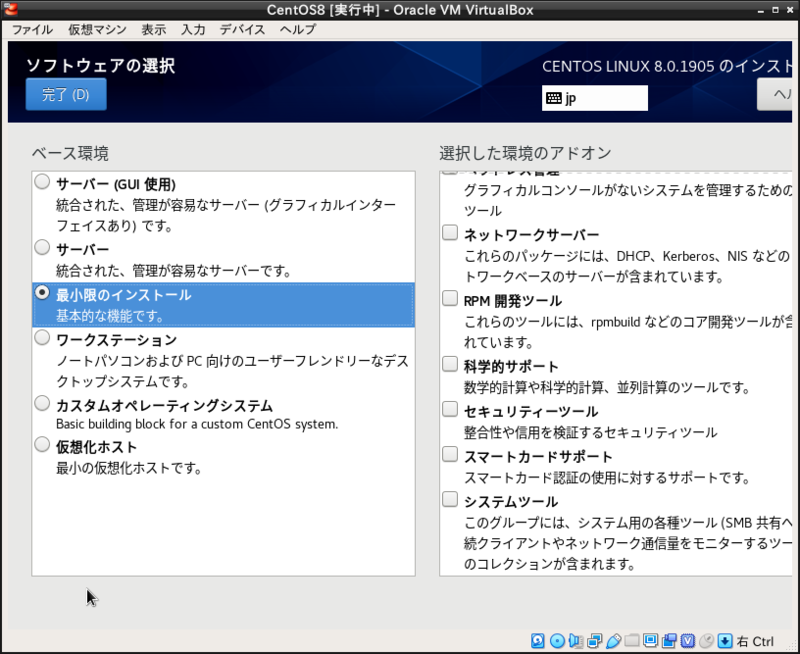The image size is (800, 654).
Task: Click the audio status icon
Action: coord(576,641)
